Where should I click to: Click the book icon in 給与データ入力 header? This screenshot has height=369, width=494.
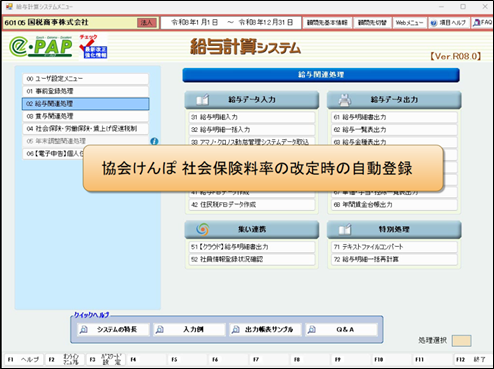click(202, 99)
